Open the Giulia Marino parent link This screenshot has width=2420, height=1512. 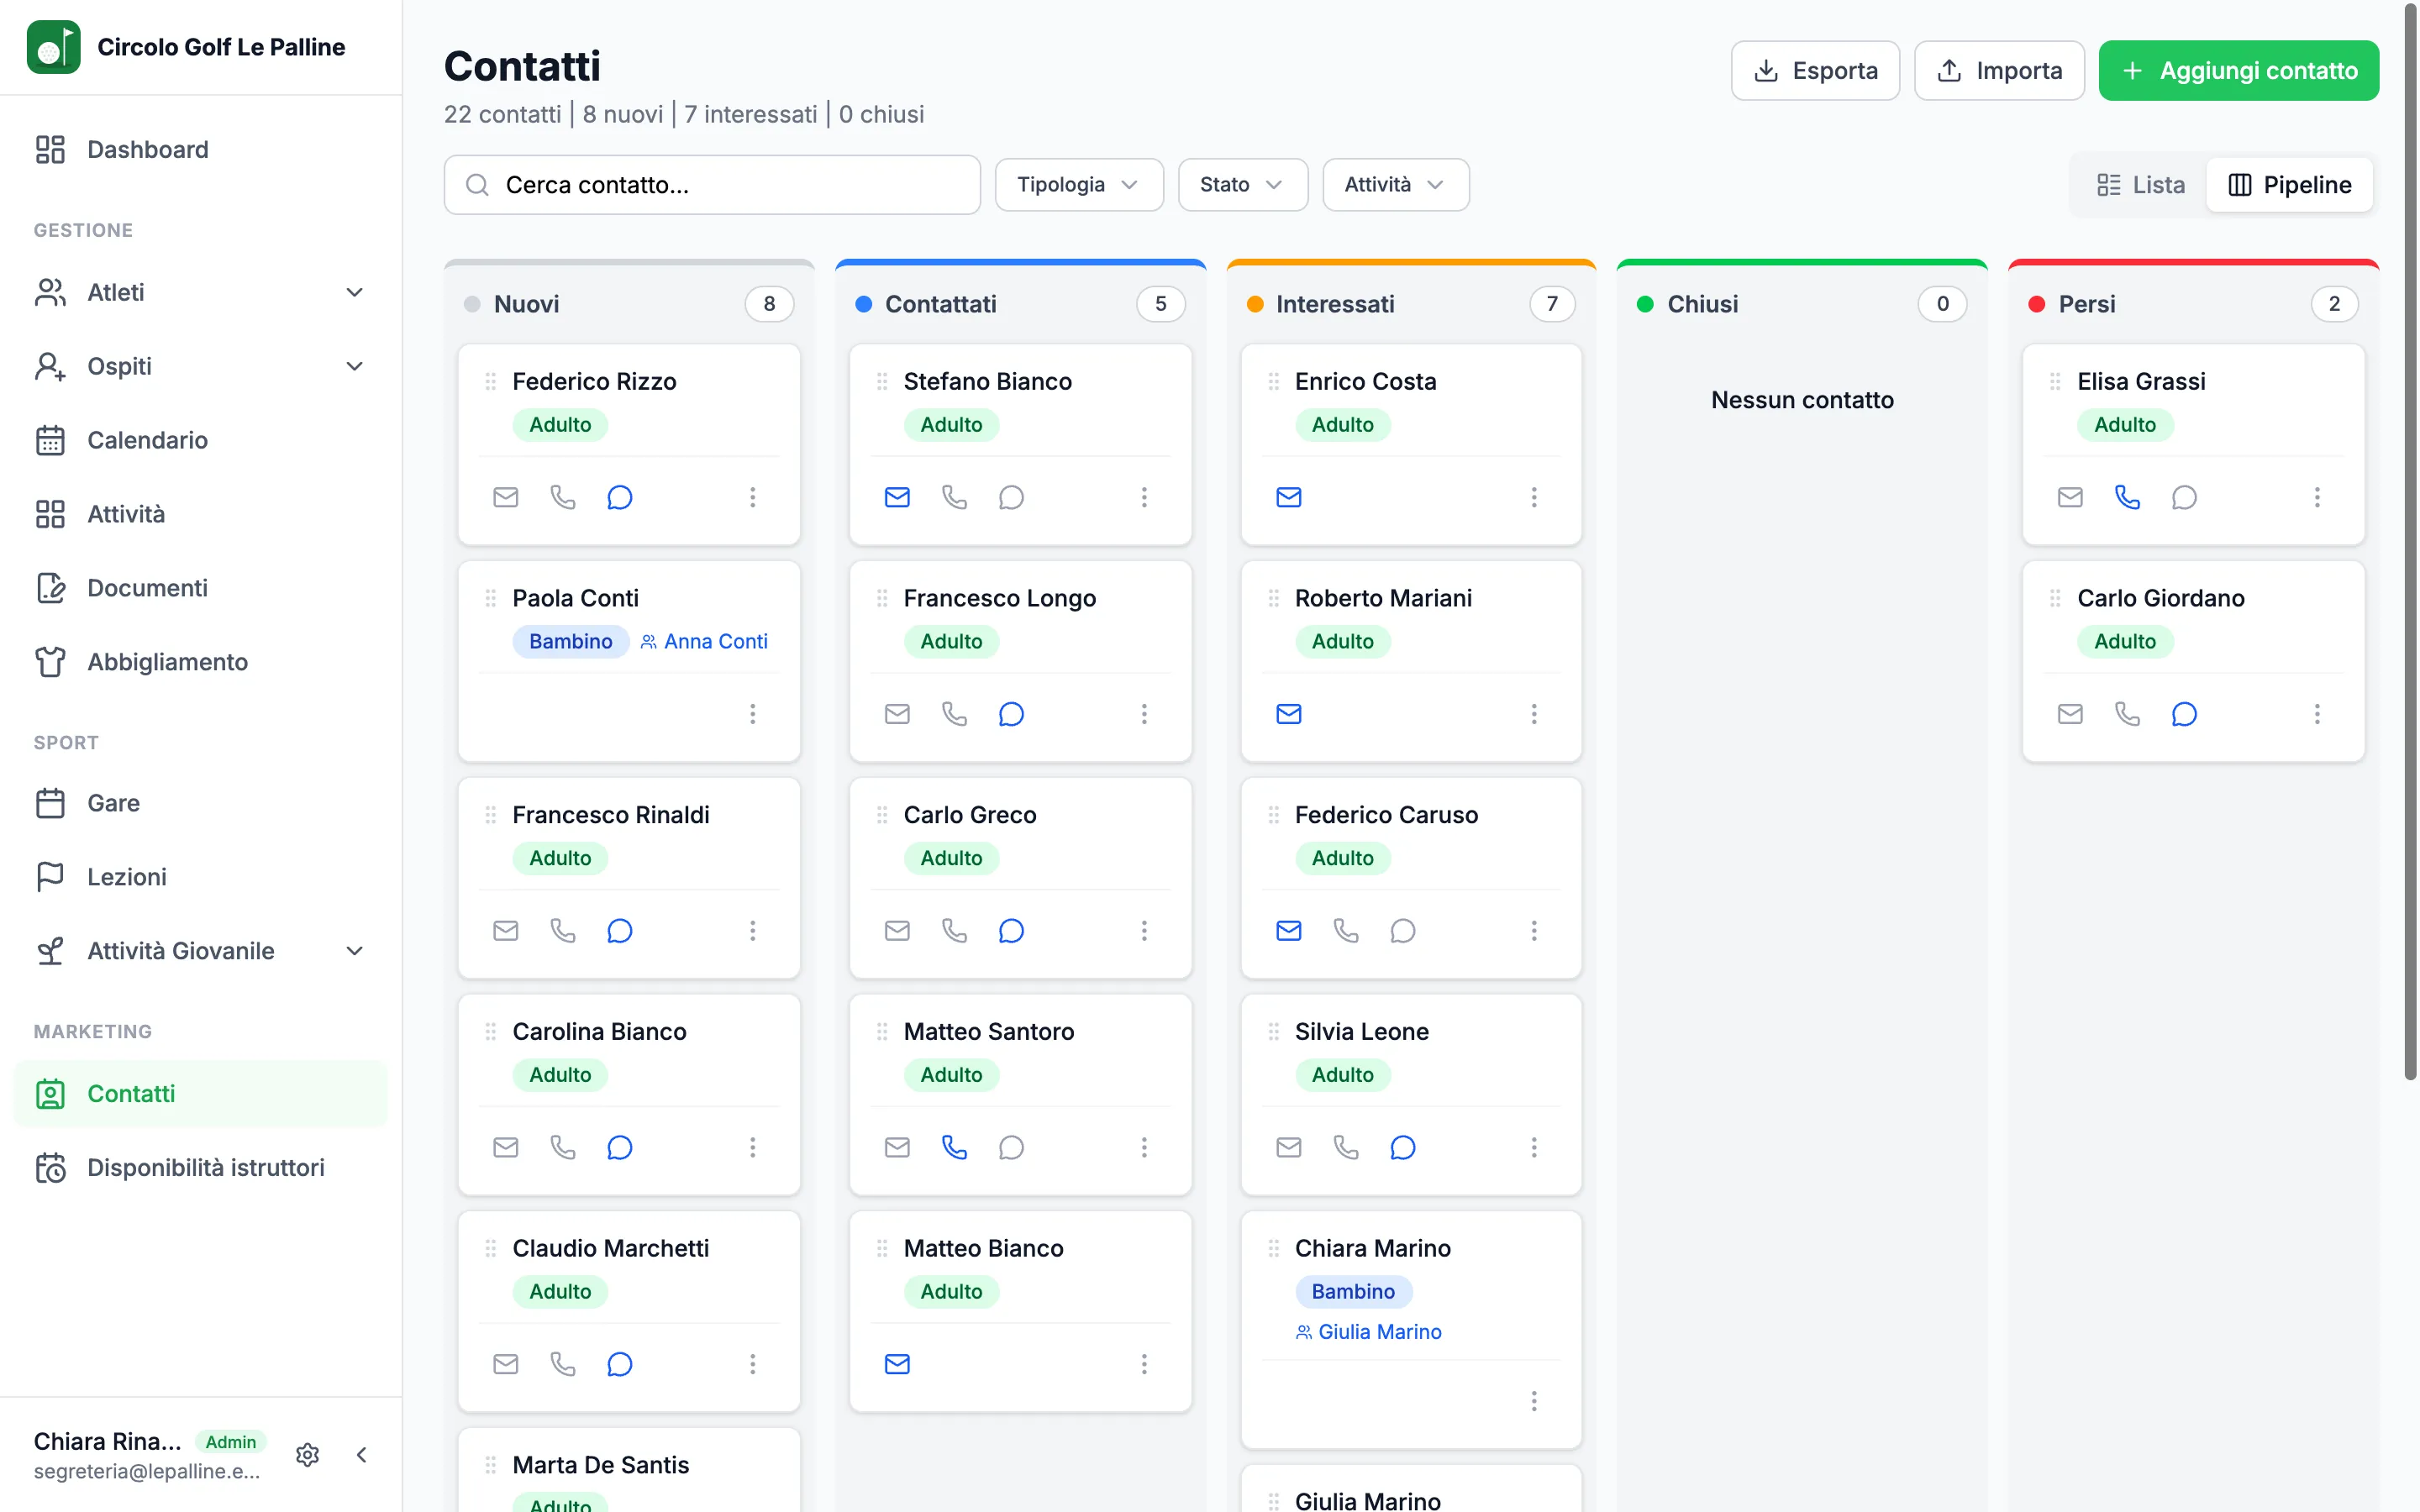point(1368,1332)
